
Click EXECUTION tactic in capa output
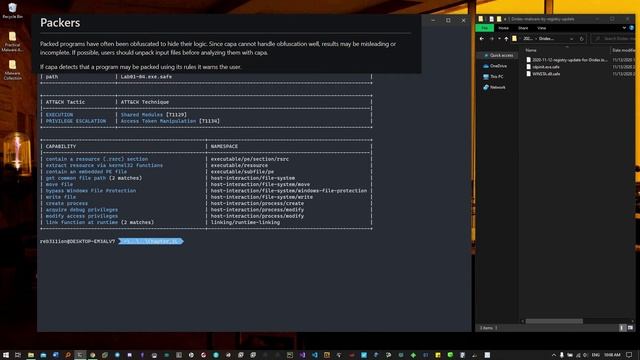tap(59, 115)
